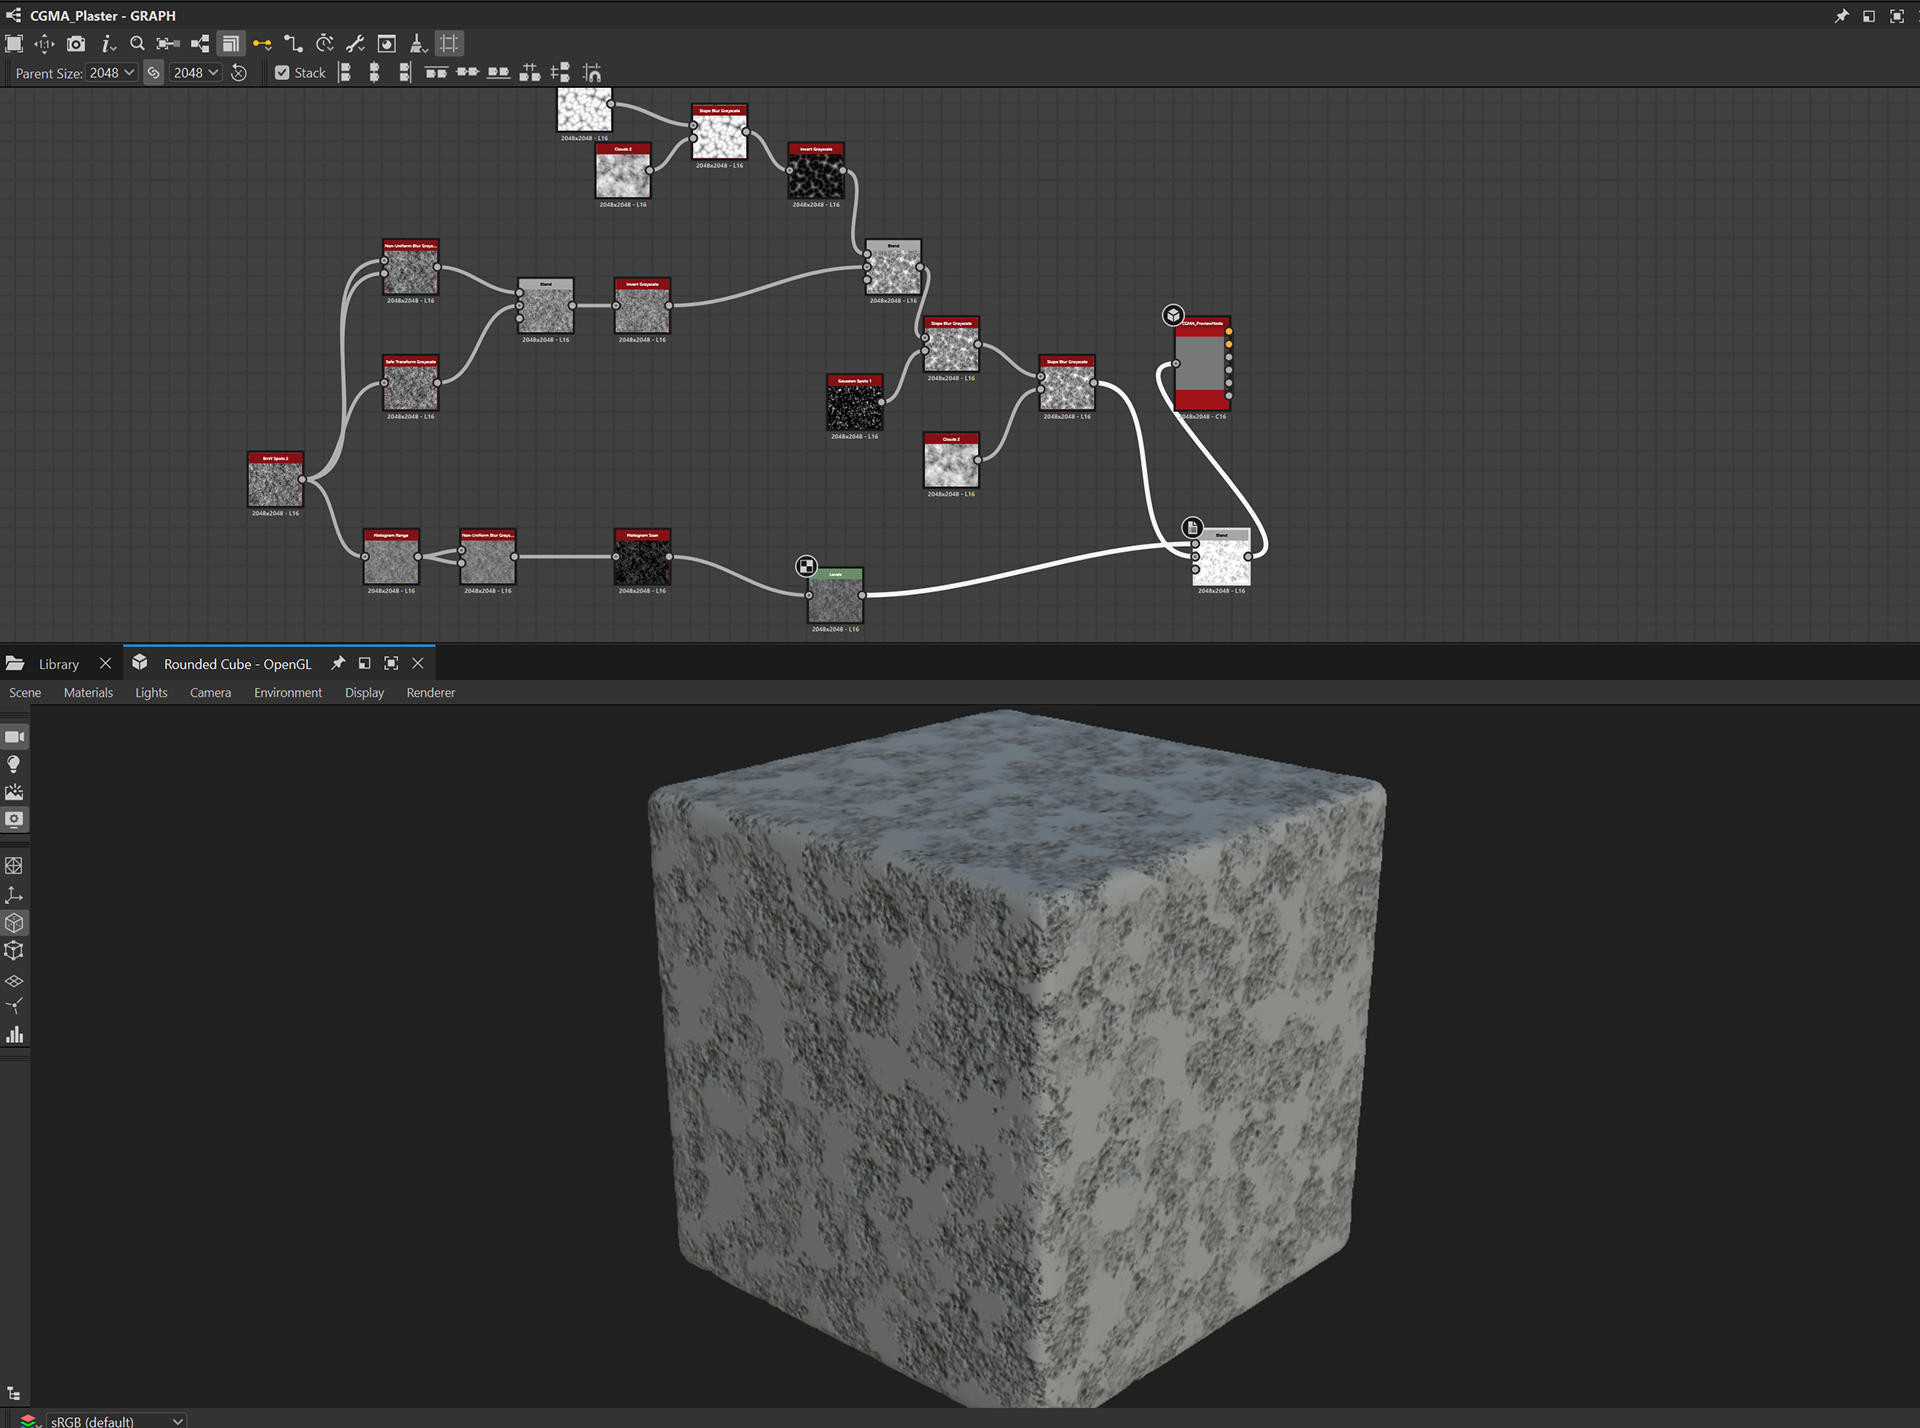Viewport: 1920px width, 1428px height.
Task: Expand the sRGB (default) color profile dropdown
Action: click(x=117, y=1420)
